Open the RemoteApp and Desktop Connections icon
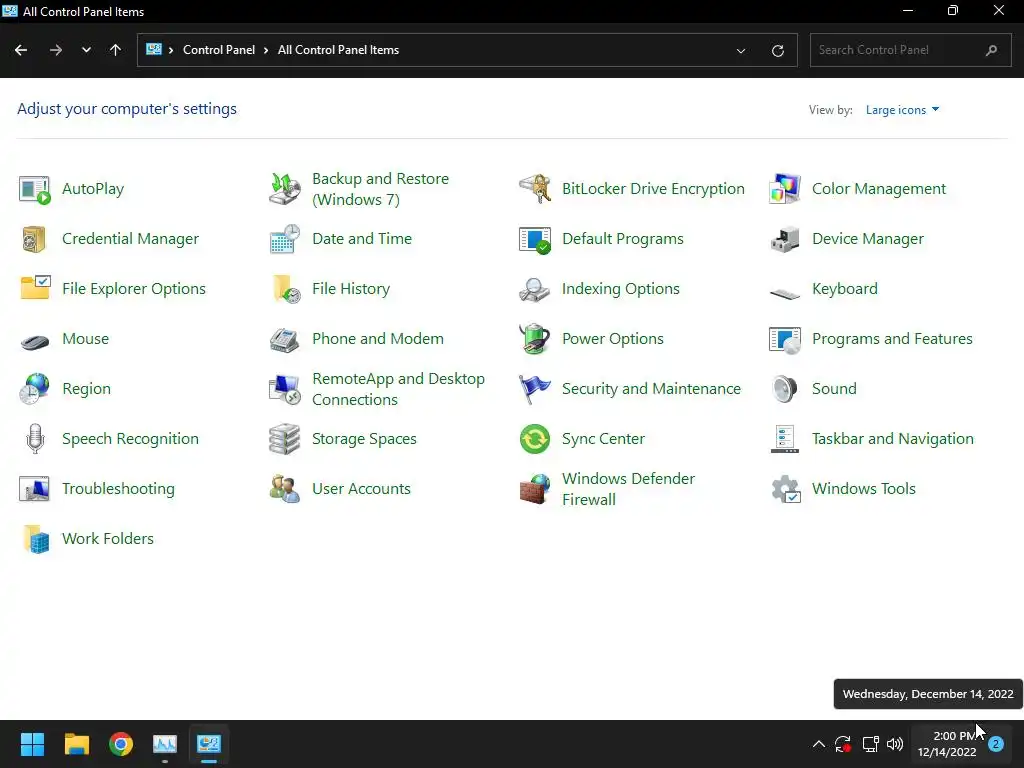The width and height of the screenshot is (1024, 768). (x=285, y=389)
